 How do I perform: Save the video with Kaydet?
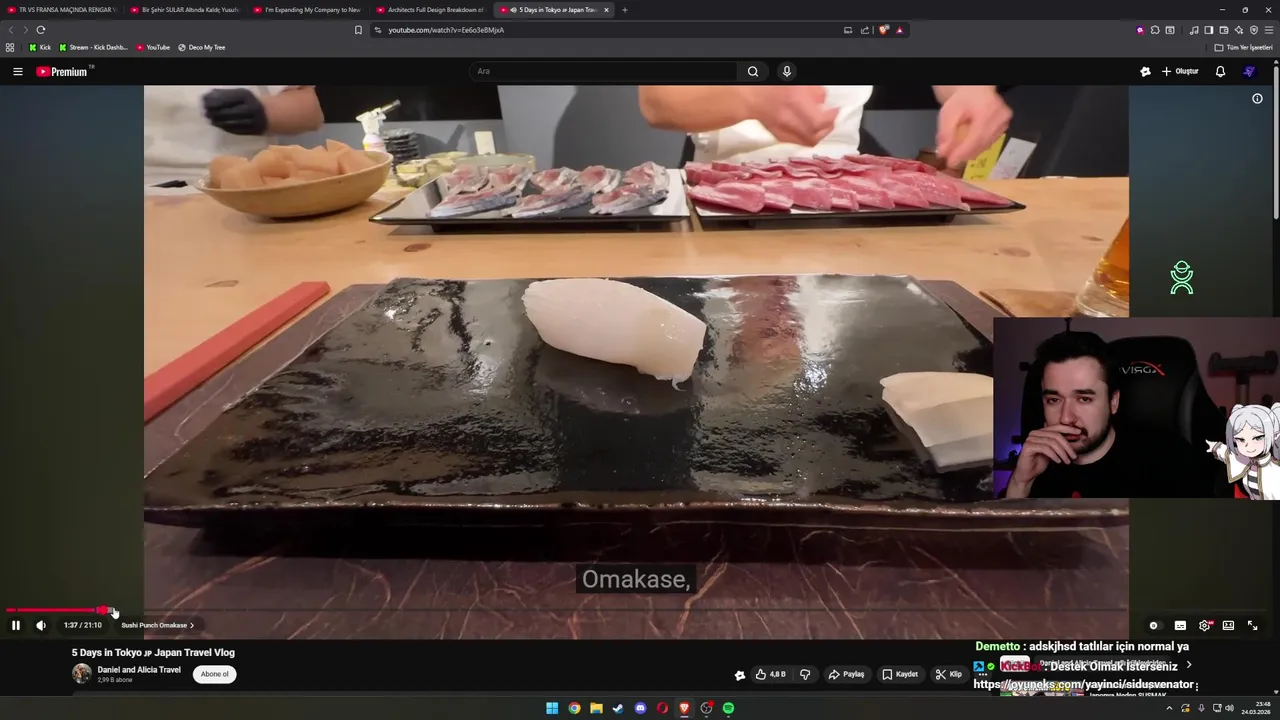pyautogui.click(x=900, y=674)
